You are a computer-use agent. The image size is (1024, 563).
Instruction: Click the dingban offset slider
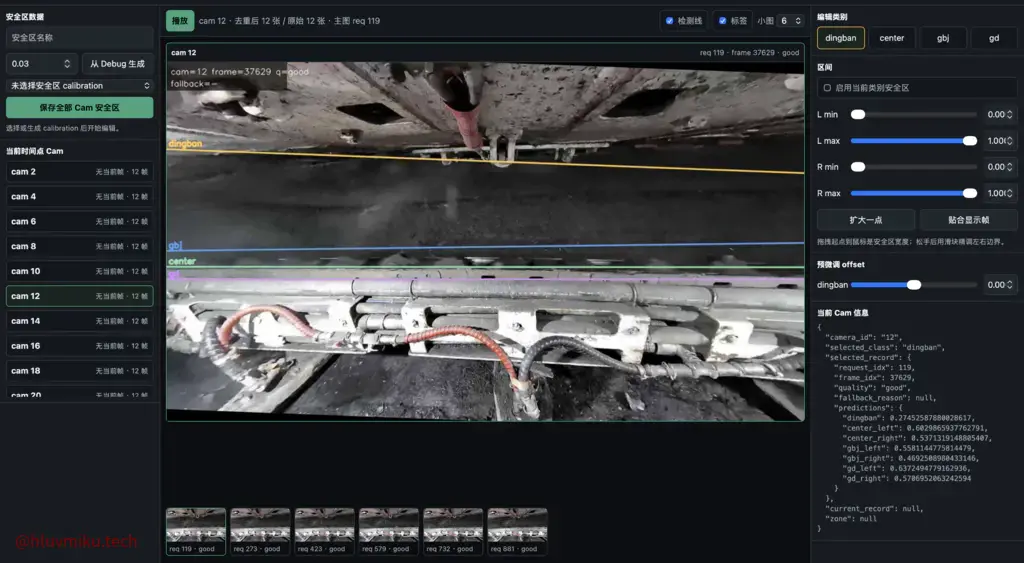(x=914, y=285)
